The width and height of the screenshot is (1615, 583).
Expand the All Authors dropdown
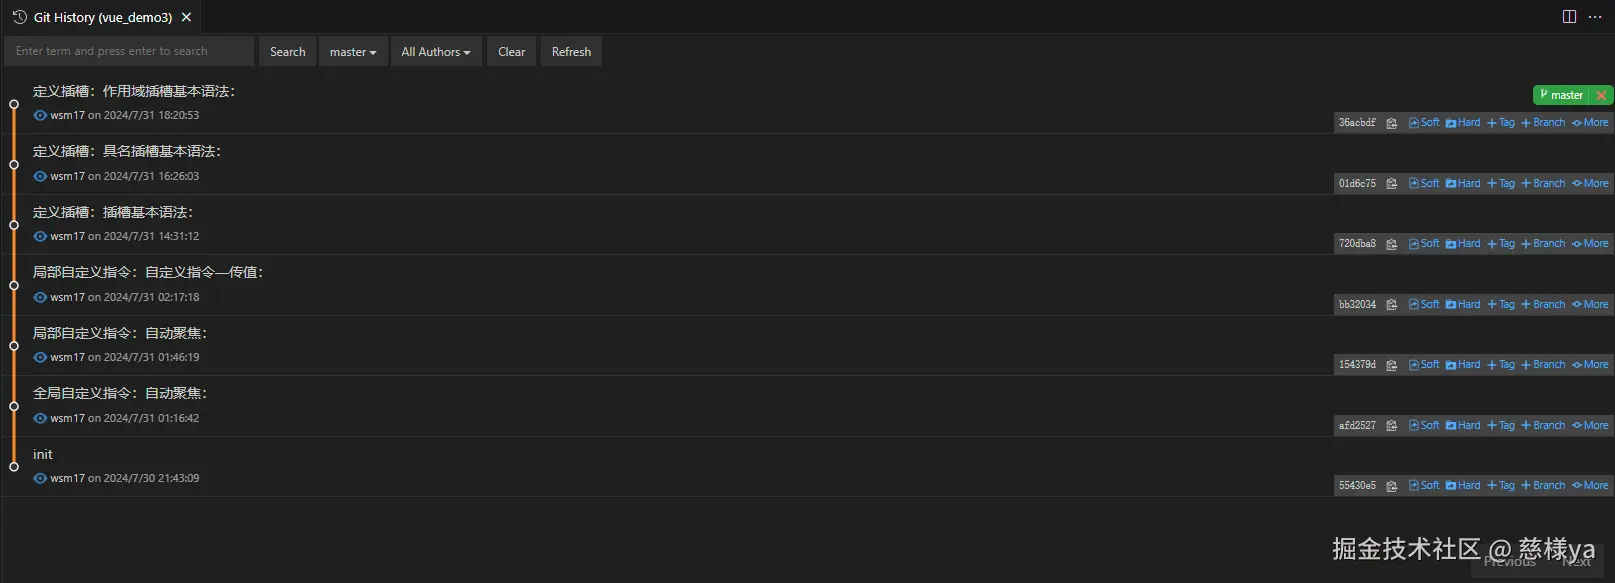435,52
